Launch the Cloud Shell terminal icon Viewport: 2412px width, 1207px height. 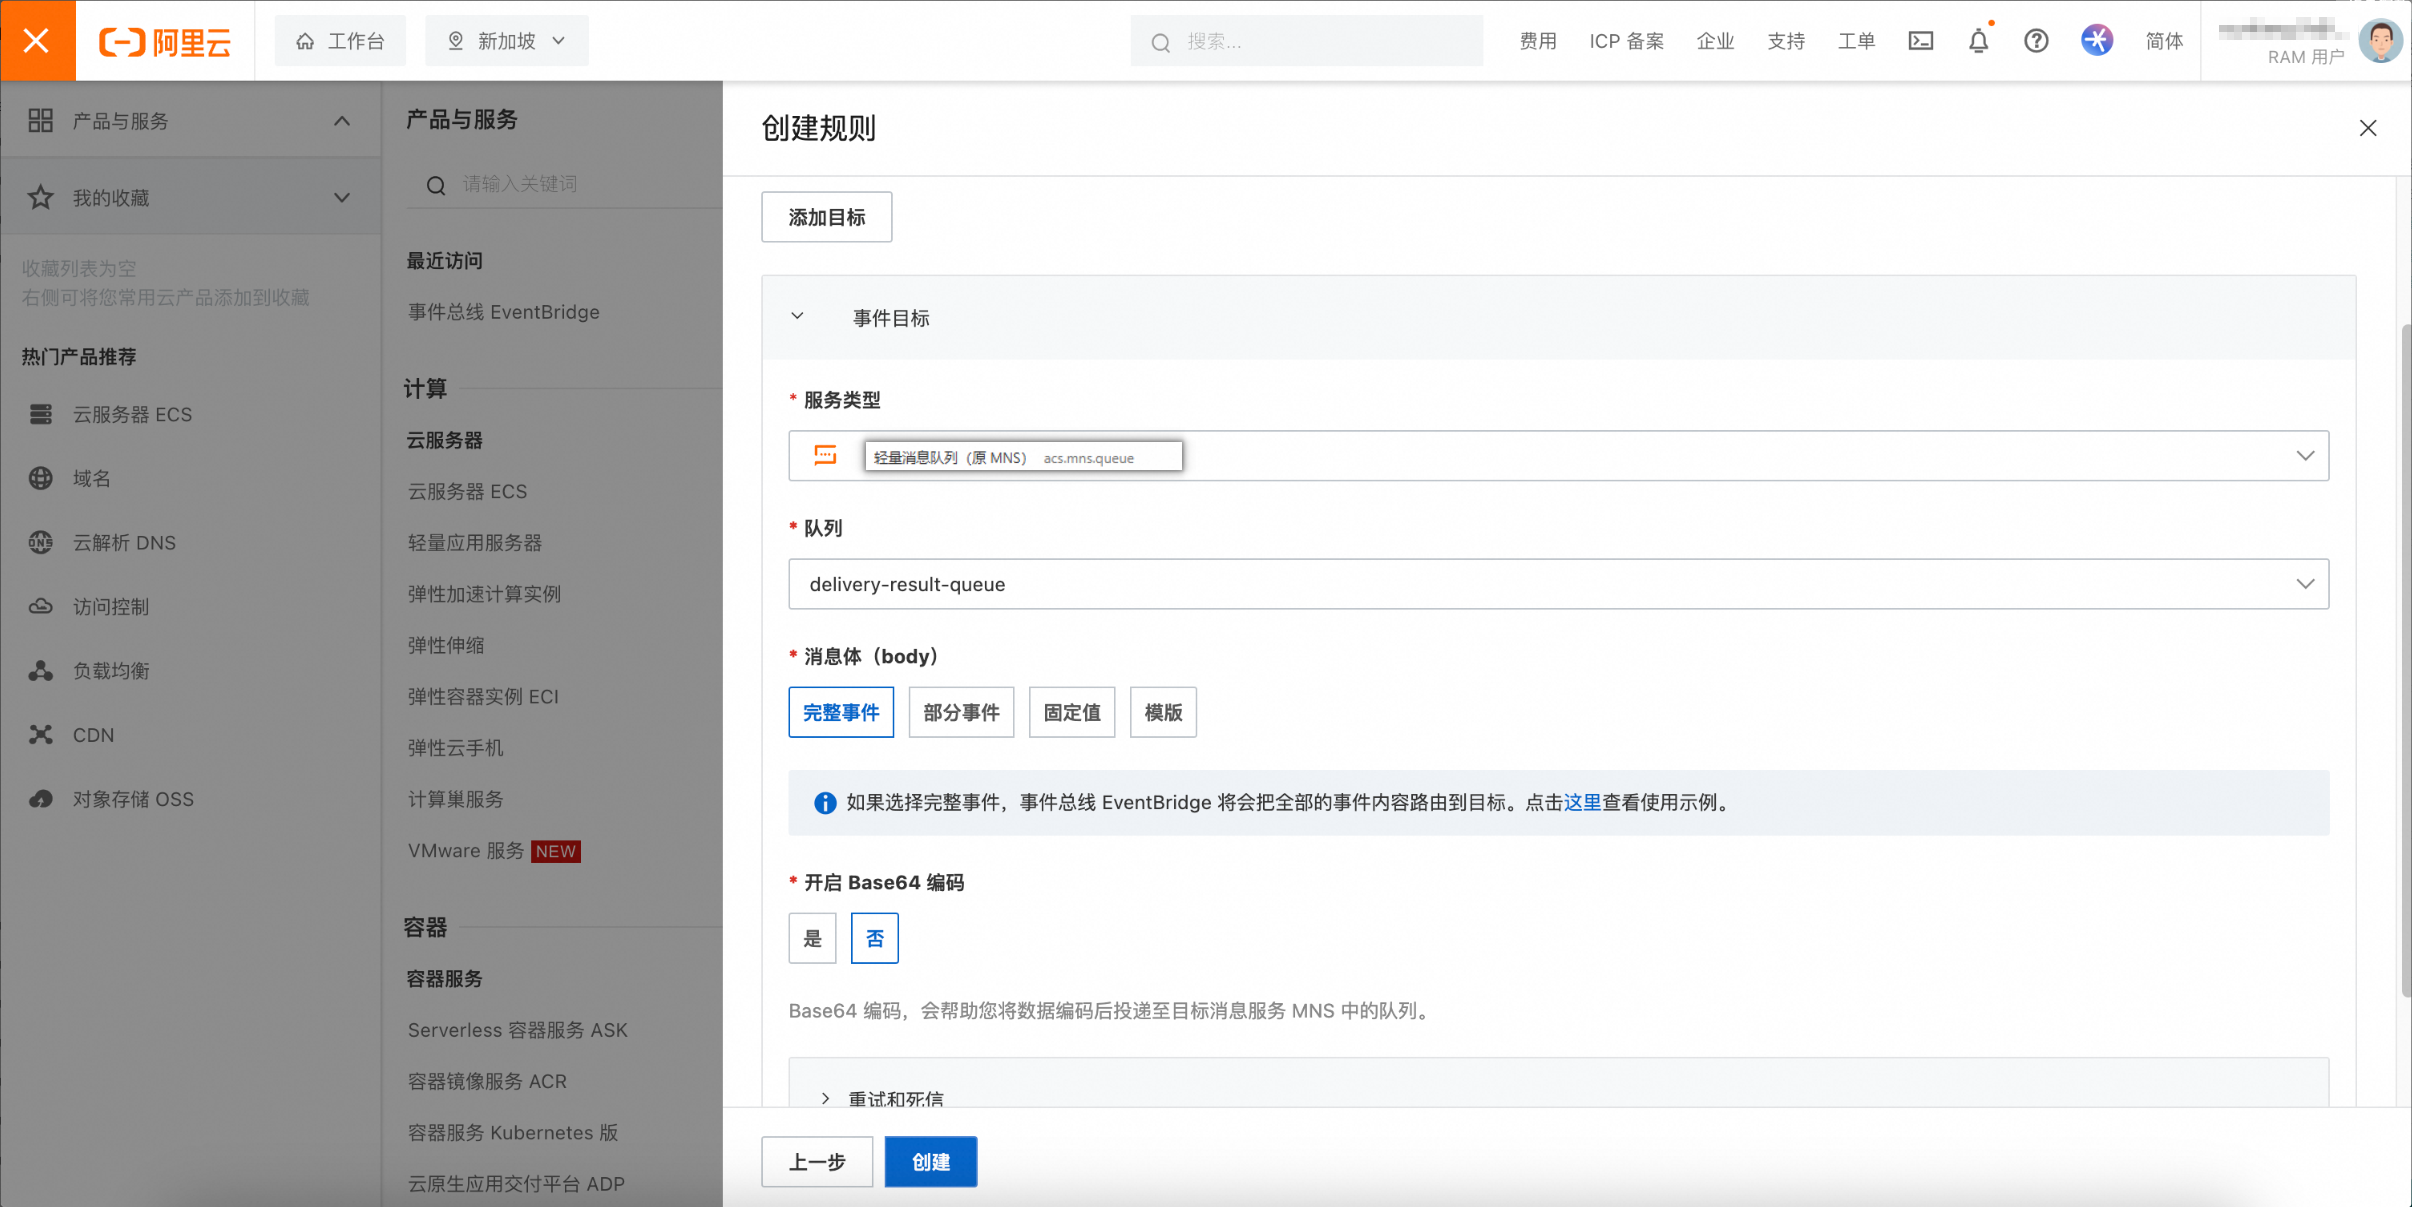(x=1921, y=41)
